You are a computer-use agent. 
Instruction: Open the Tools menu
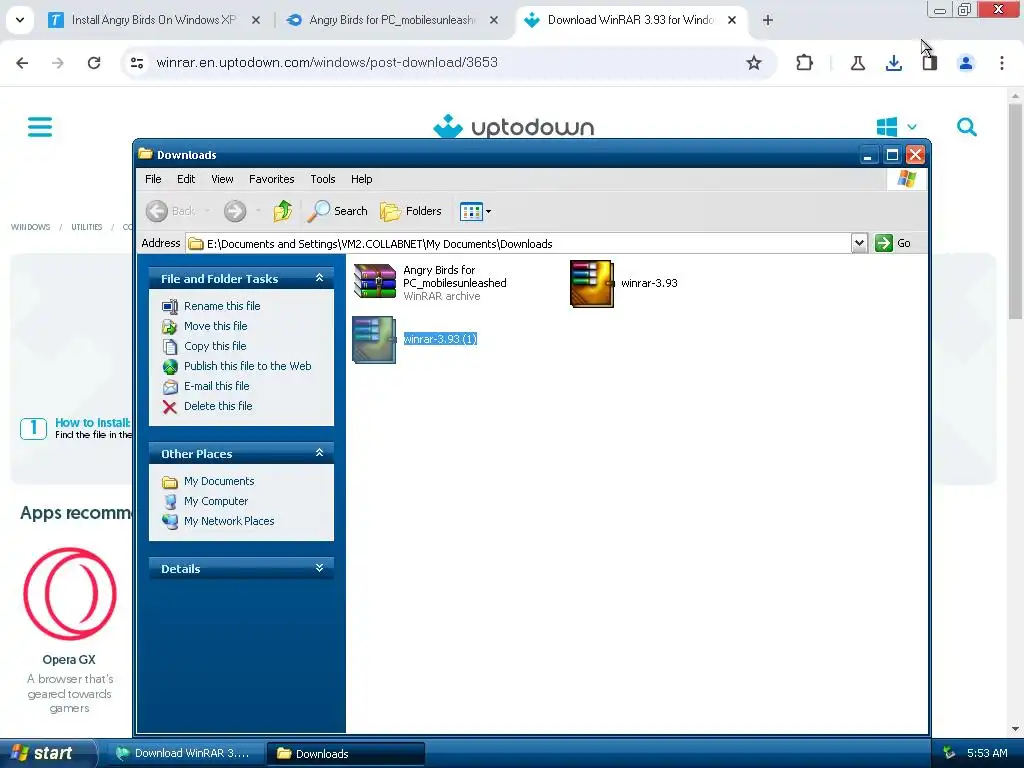(x=323, y=179)
